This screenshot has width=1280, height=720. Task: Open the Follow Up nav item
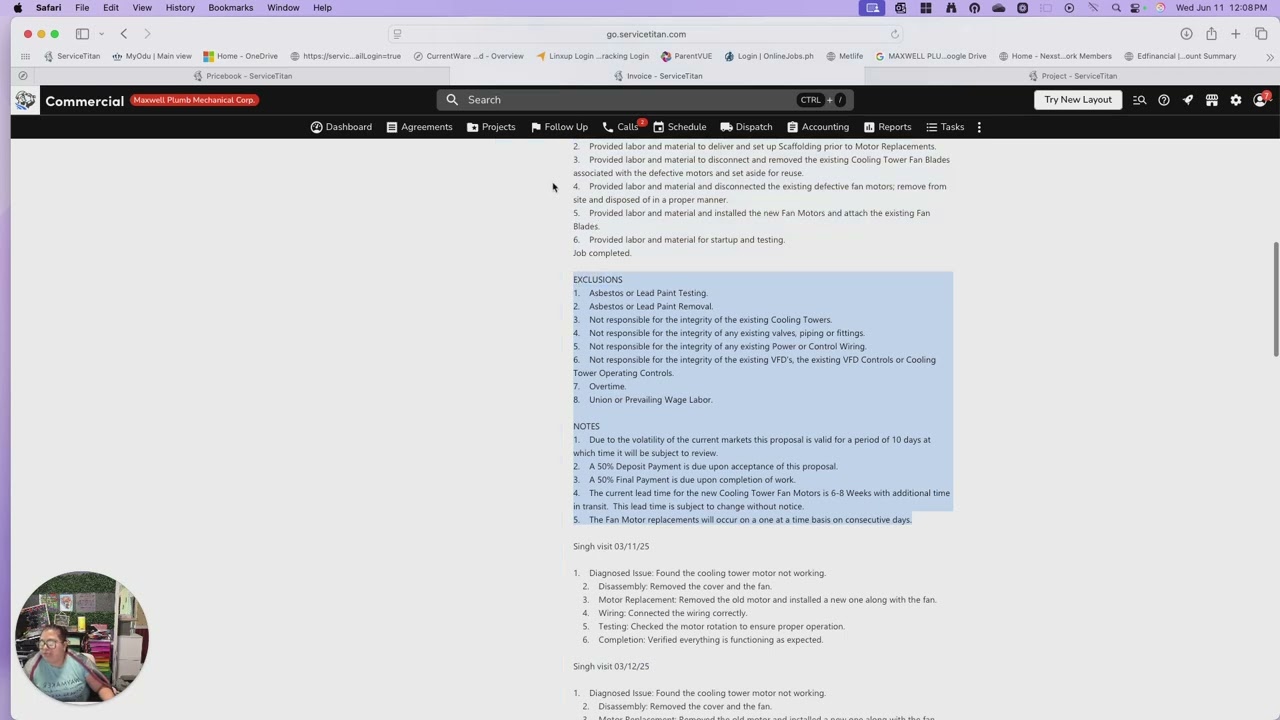tap(559, 127)
